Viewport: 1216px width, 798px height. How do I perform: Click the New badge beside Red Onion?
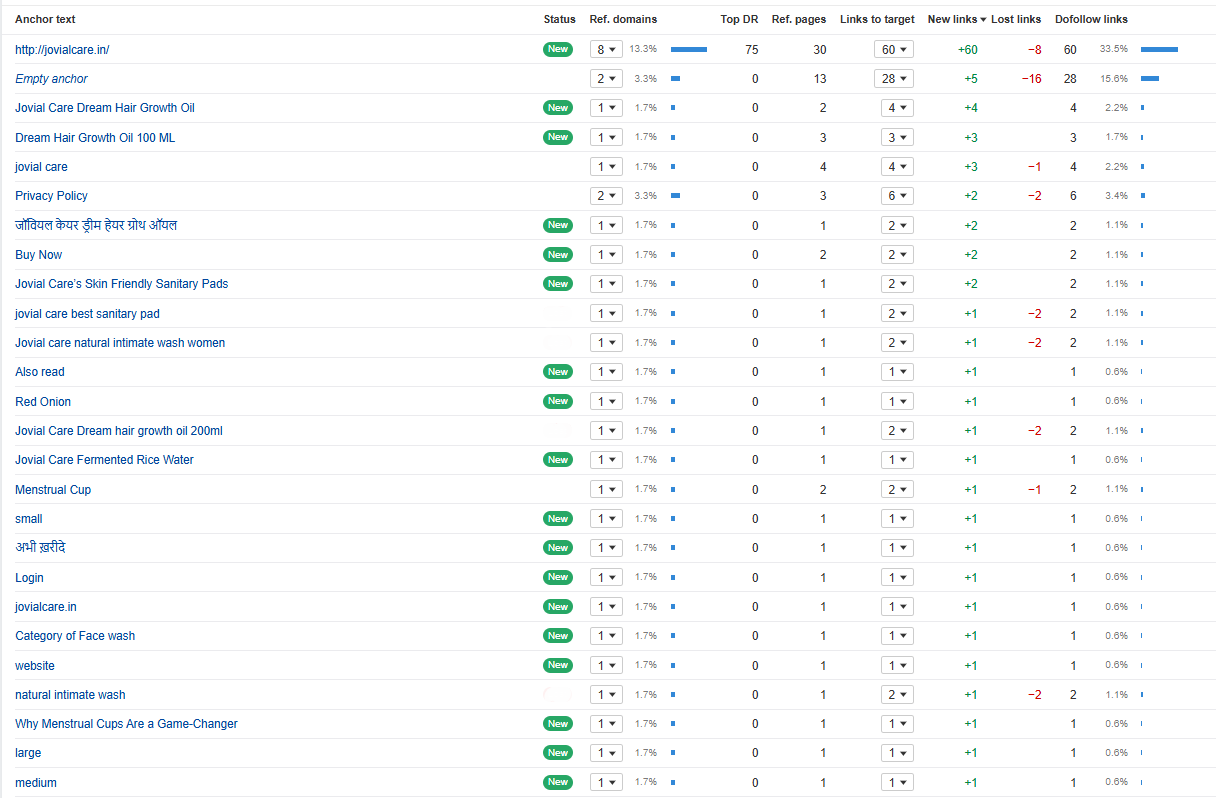[557, 401]
